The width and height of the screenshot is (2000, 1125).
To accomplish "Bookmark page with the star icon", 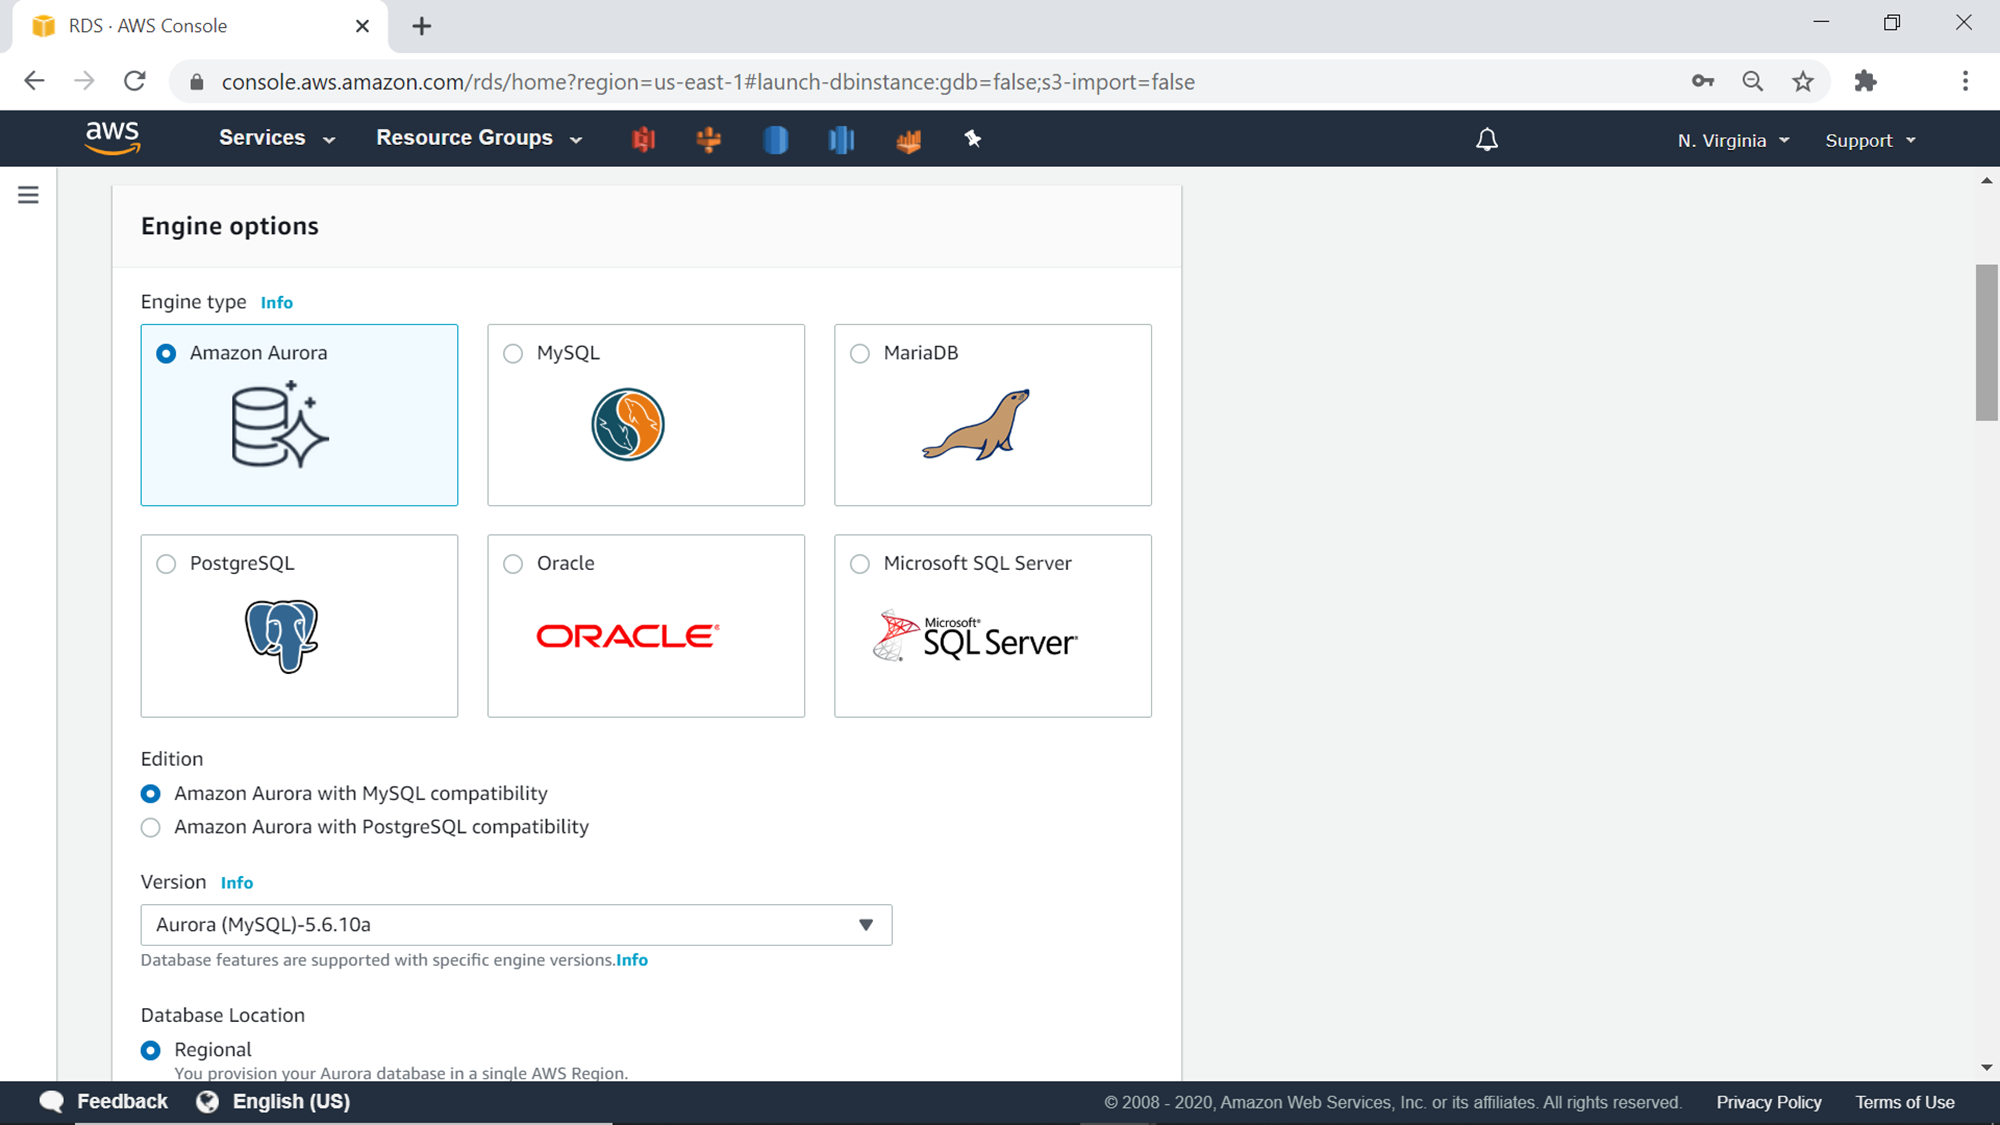I will [x=1803, y=82].
